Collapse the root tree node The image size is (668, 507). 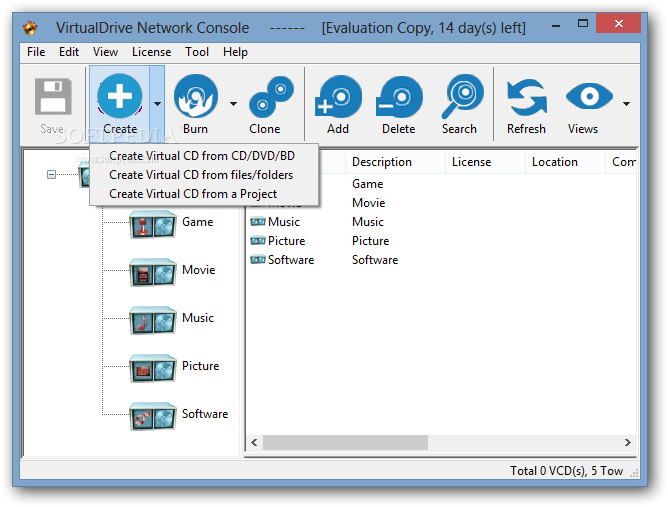pos(51,174)
